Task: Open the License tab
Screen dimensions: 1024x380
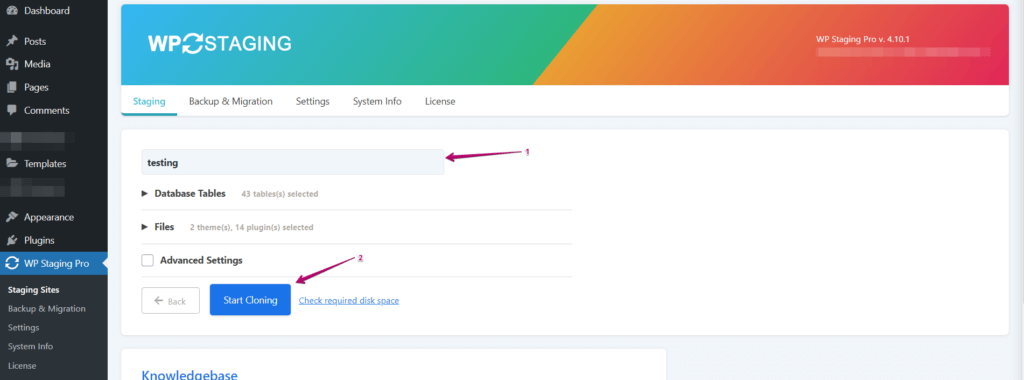Action: 440,101
